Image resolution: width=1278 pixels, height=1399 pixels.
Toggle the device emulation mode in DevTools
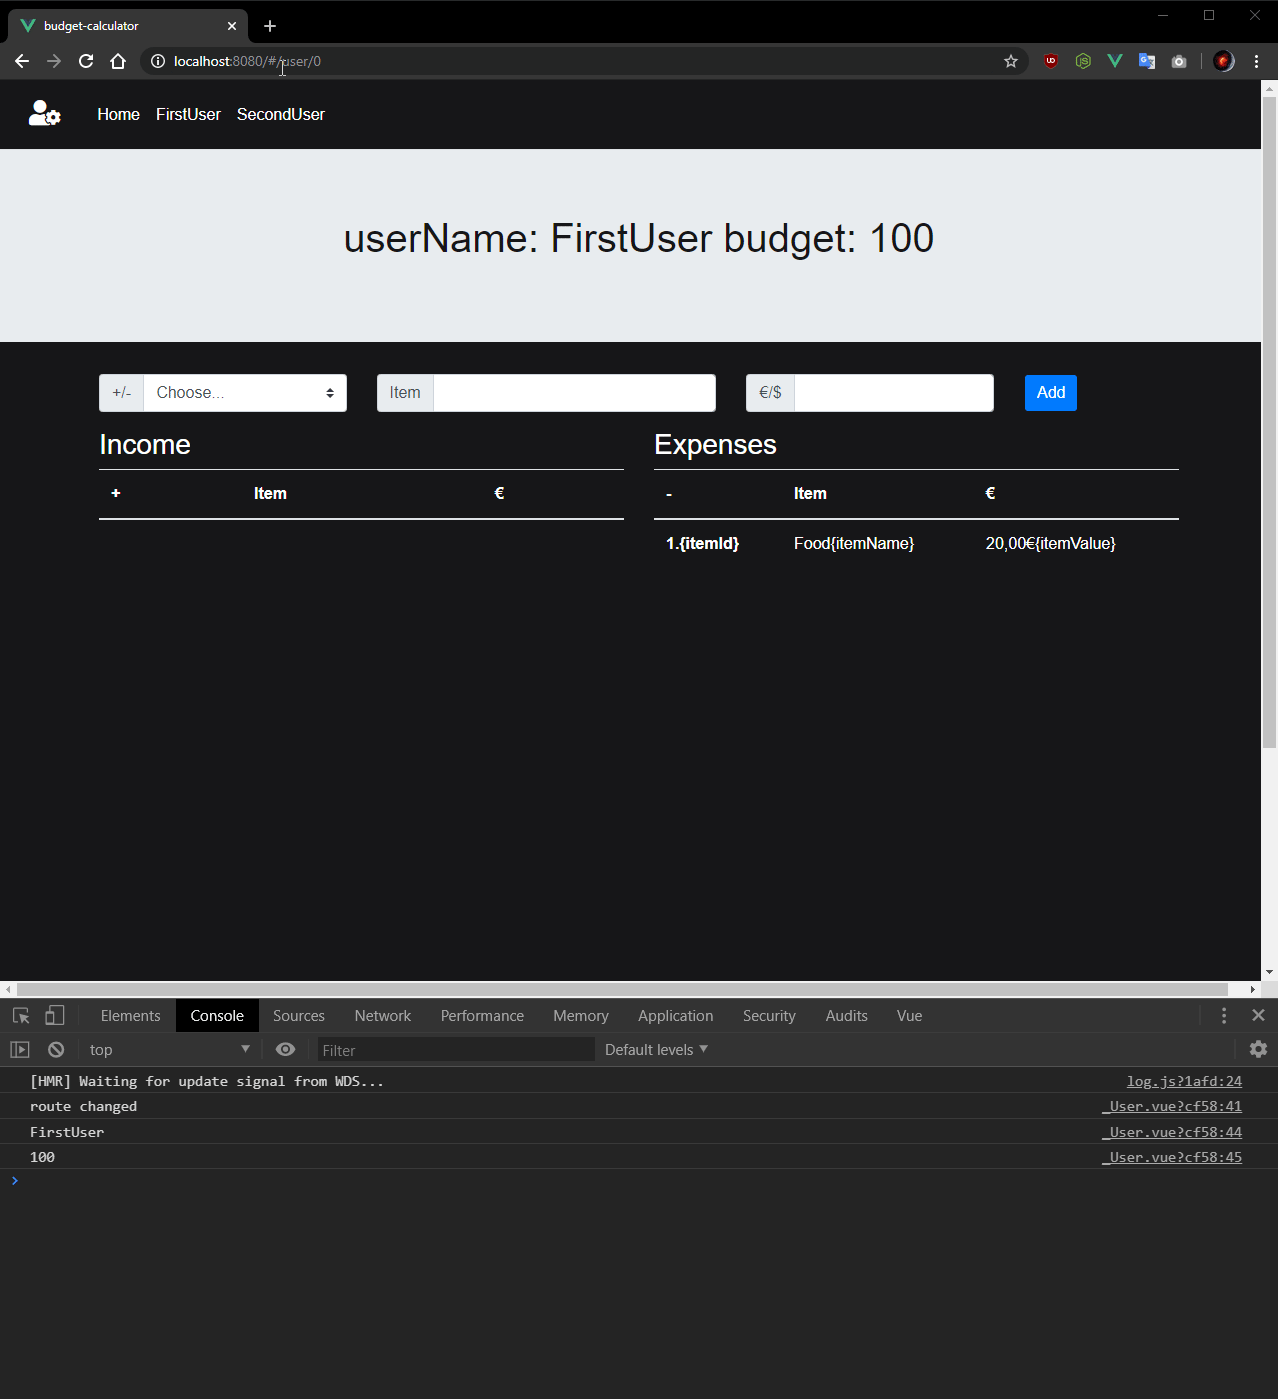pos(55,1015)
